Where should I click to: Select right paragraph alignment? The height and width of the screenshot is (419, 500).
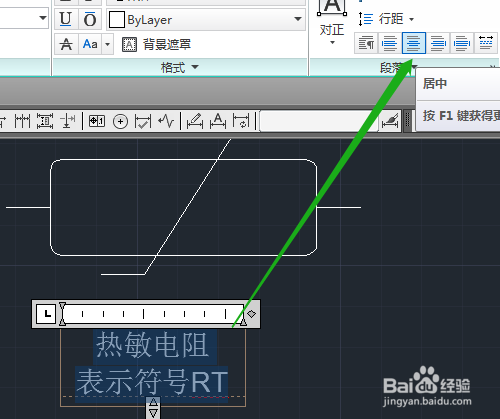[438, 43]
